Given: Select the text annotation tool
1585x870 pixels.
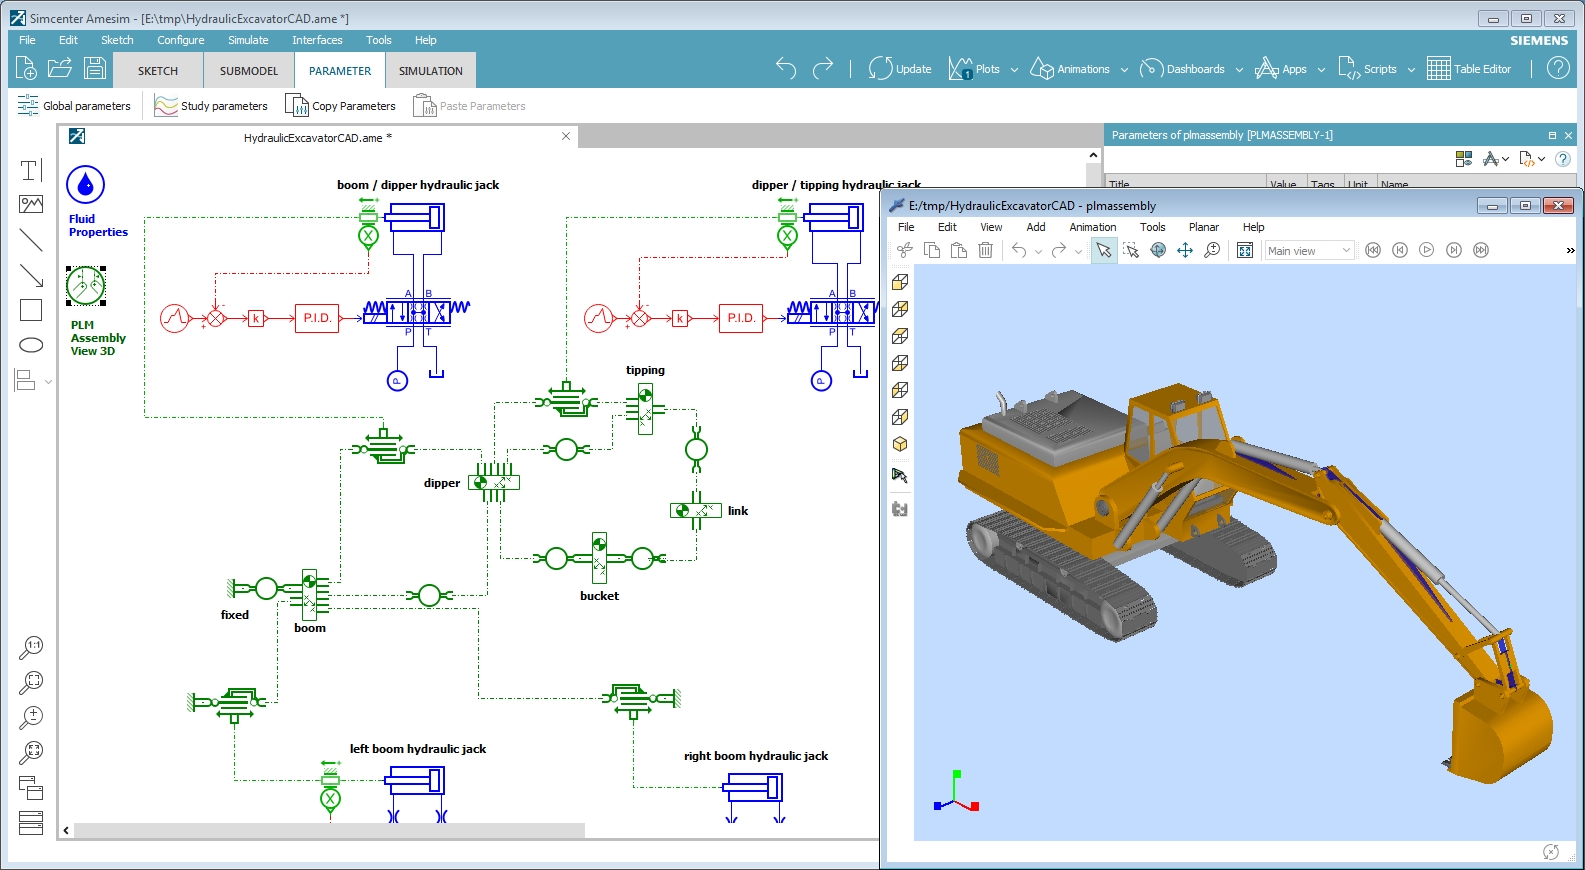Looking at the screenshot, I should [x=31, y=170].
